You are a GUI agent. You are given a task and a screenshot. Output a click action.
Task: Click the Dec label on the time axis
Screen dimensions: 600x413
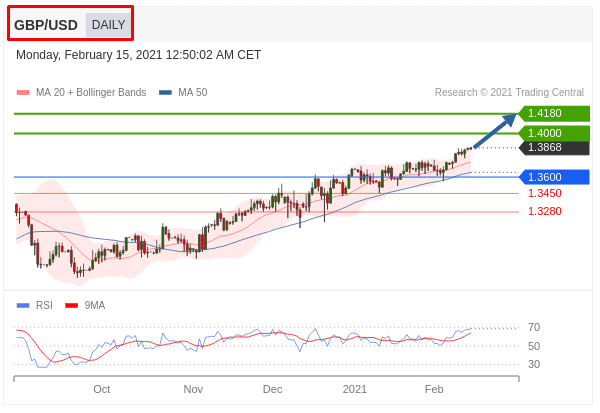click(272, 389)
